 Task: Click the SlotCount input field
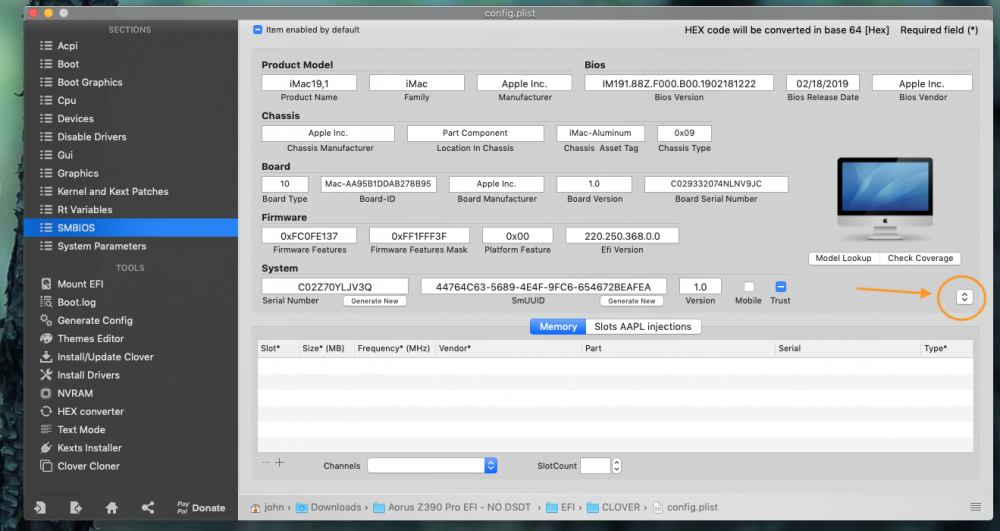[596, 465]
